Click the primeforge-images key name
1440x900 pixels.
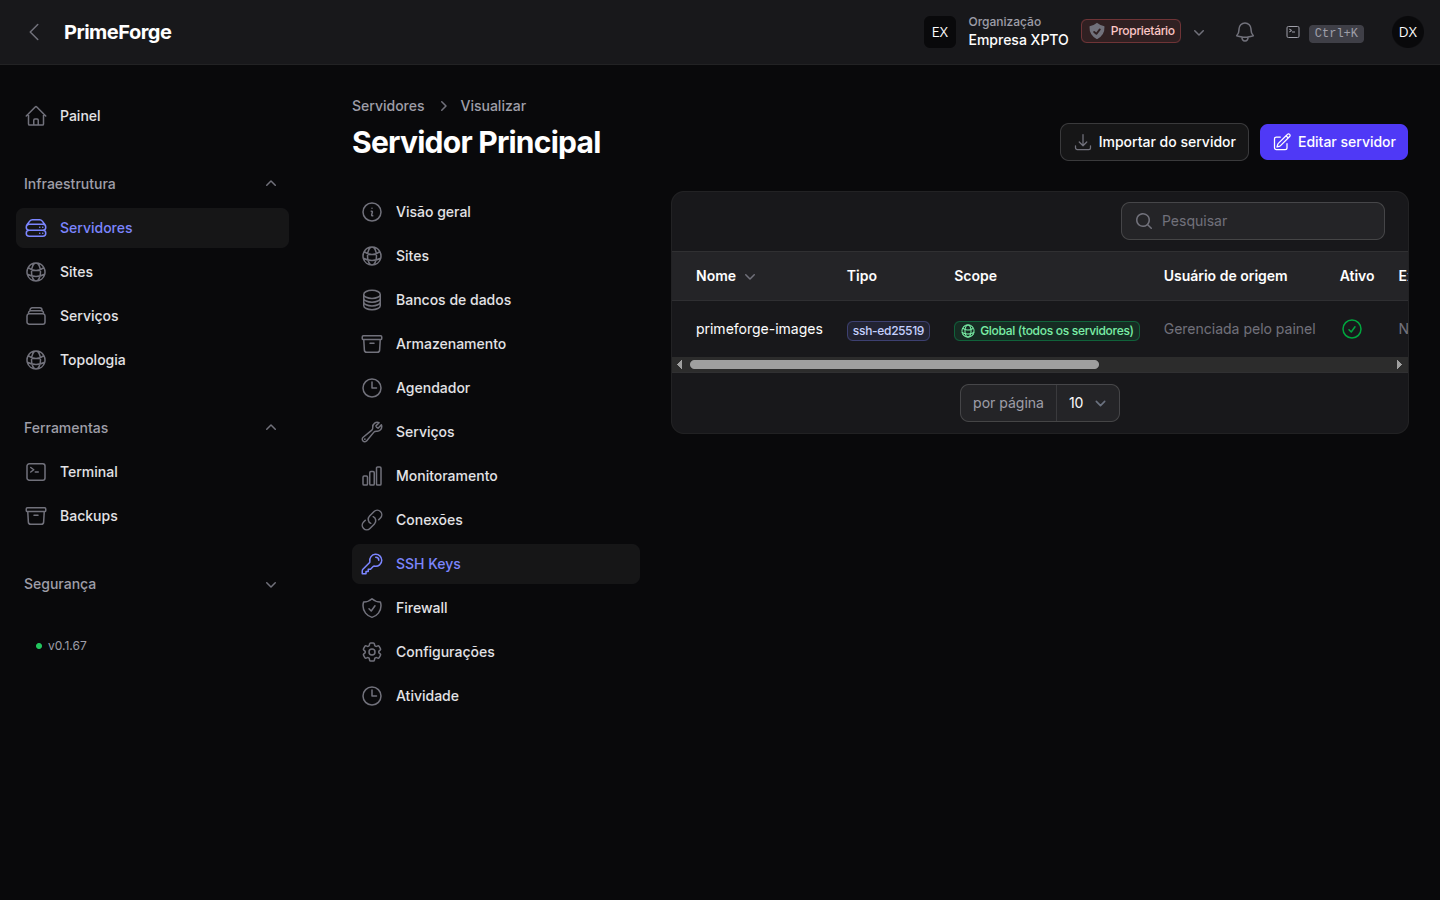(759, 329)
